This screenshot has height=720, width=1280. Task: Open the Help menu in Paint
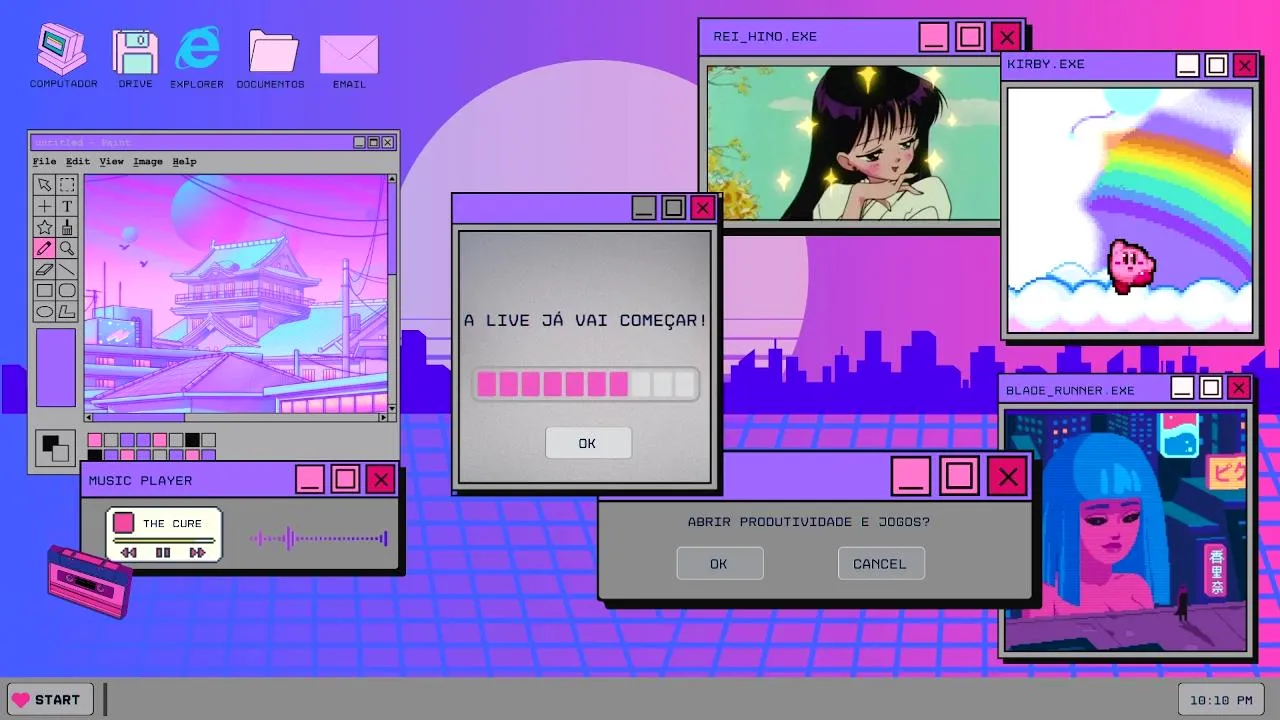(x=184, y=161)
